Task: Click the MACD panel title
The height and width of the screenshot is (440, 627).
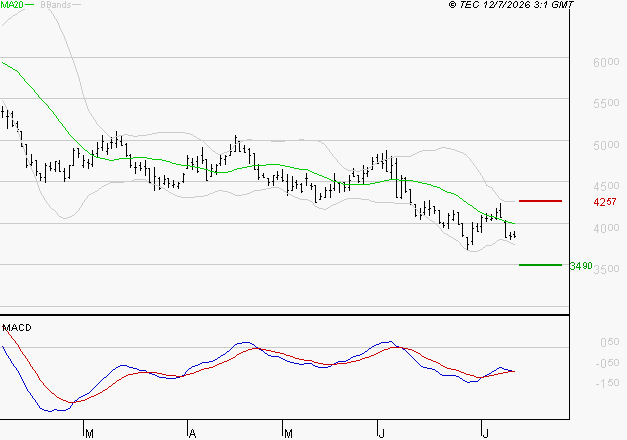Action: [x=17, y=328]
